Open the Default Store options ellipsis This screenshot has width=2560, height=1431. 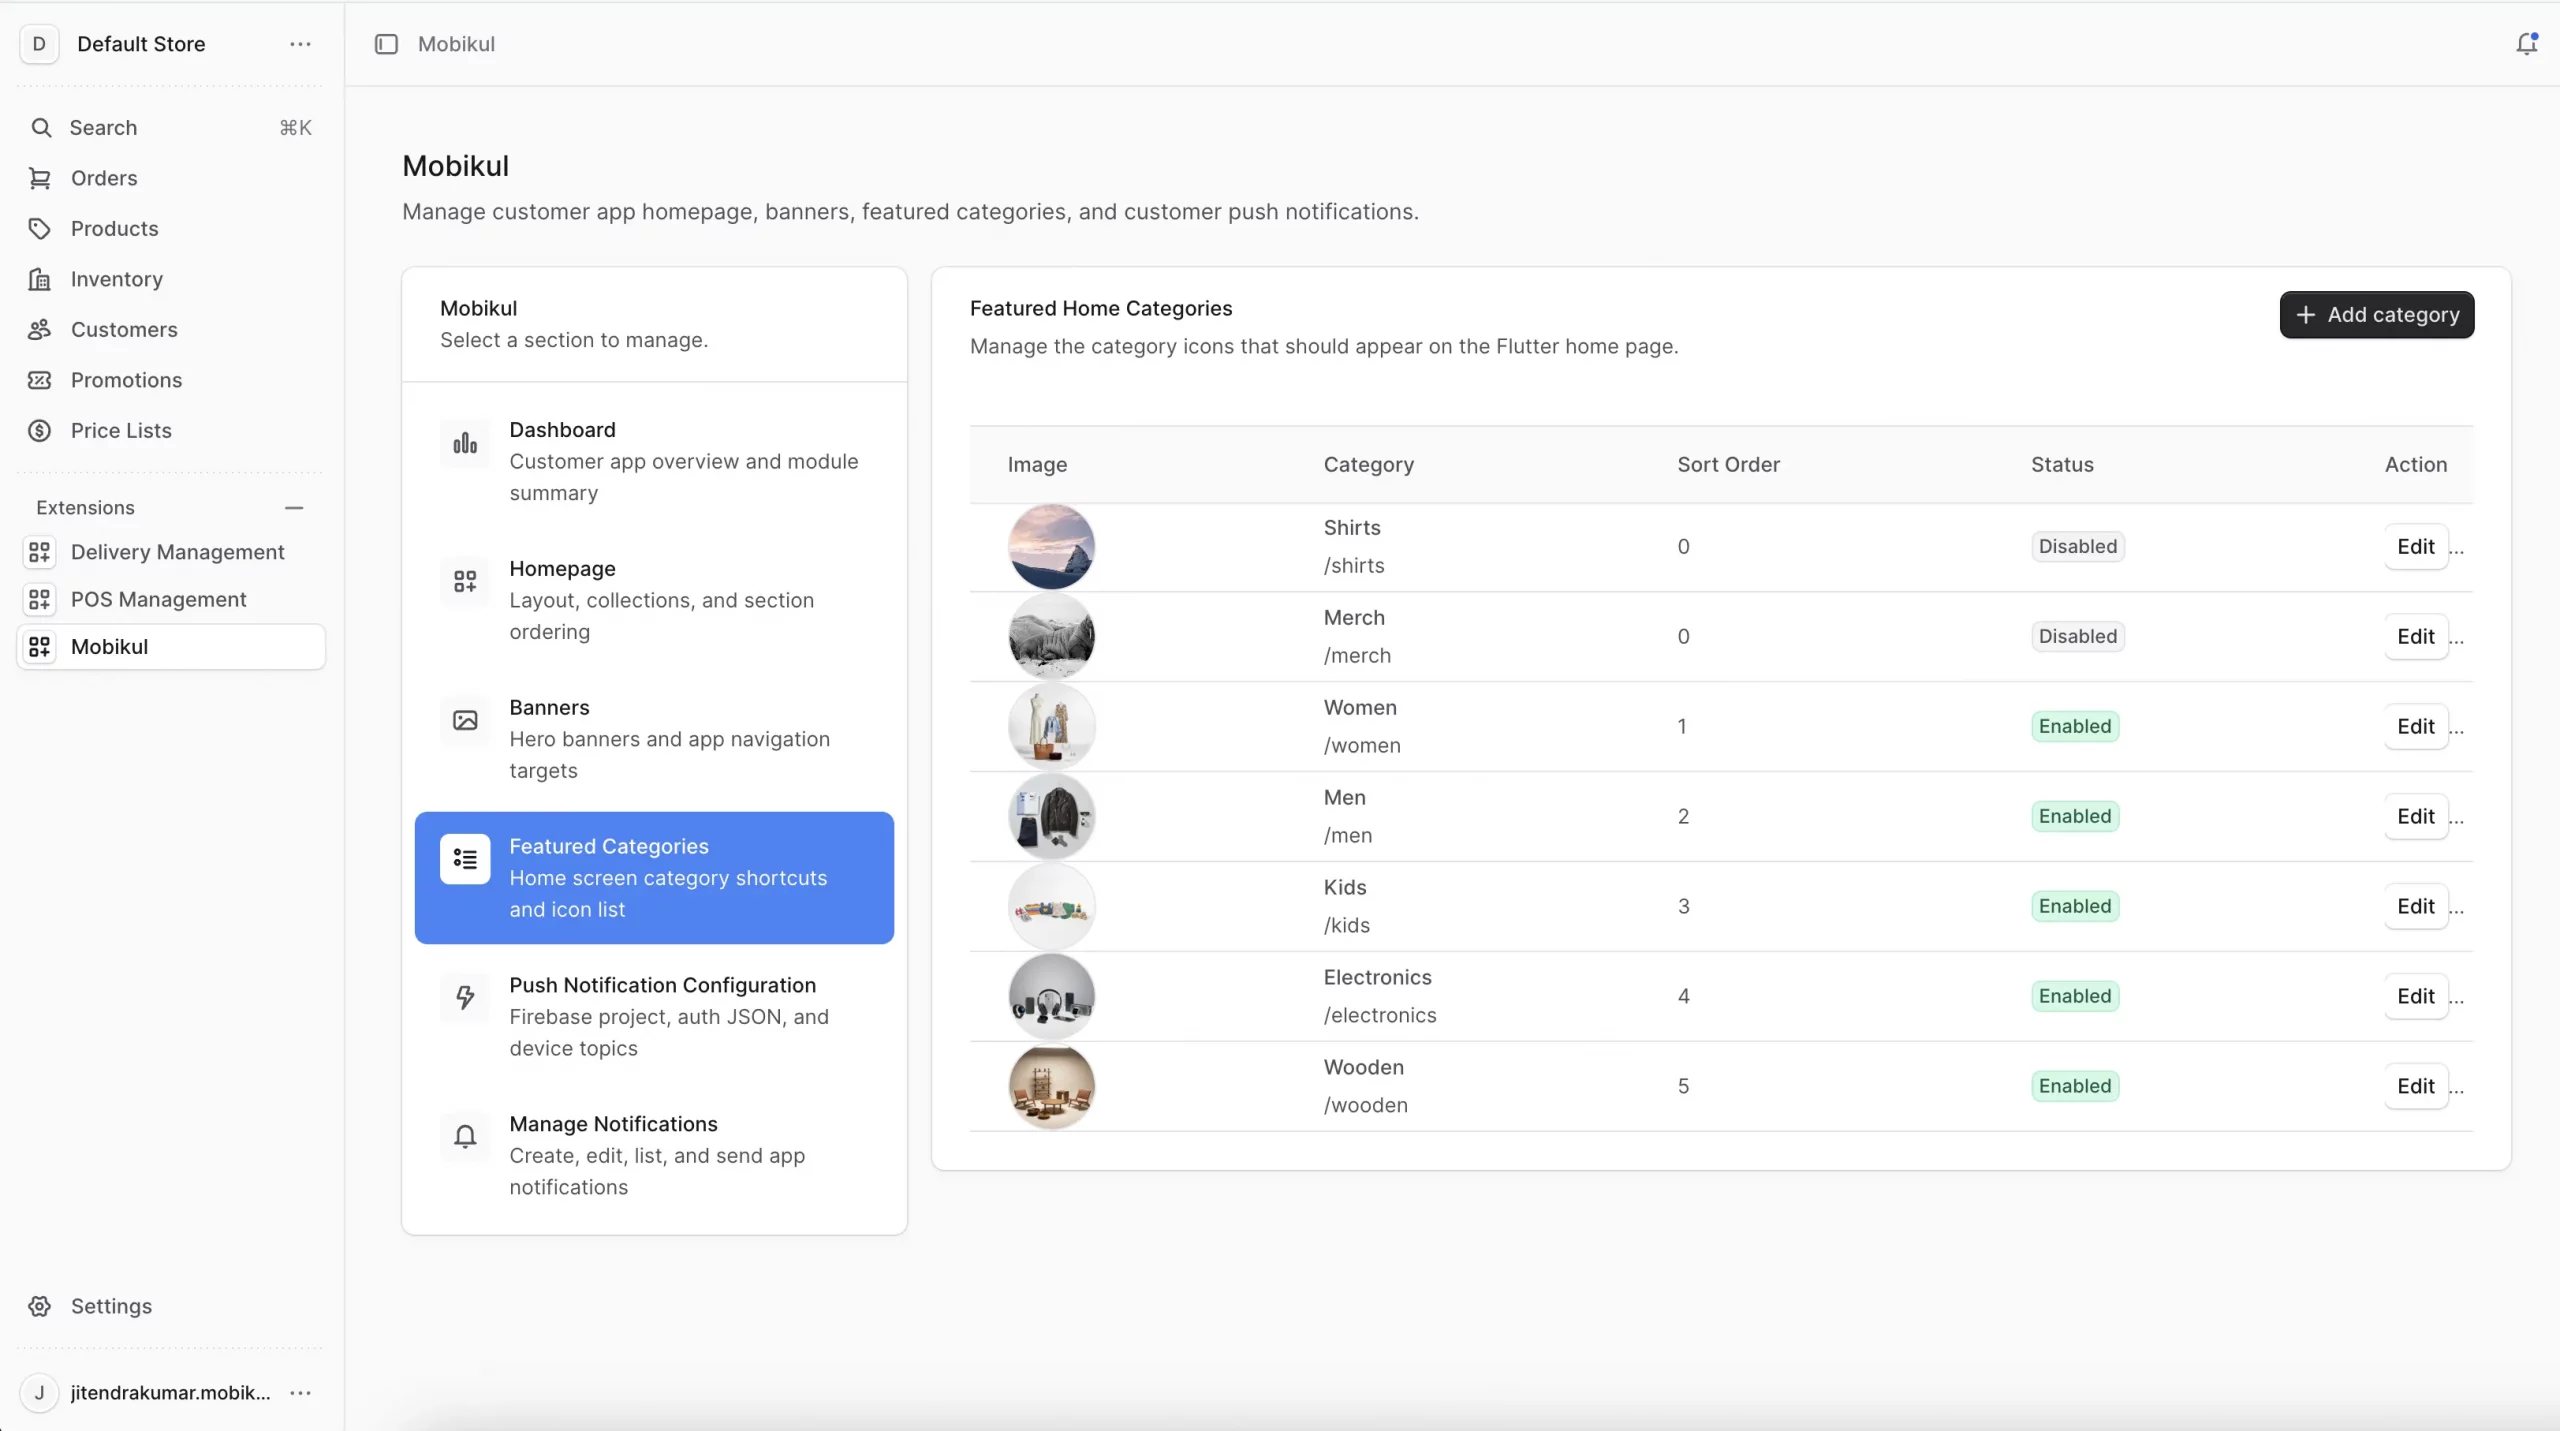point(300,44)
